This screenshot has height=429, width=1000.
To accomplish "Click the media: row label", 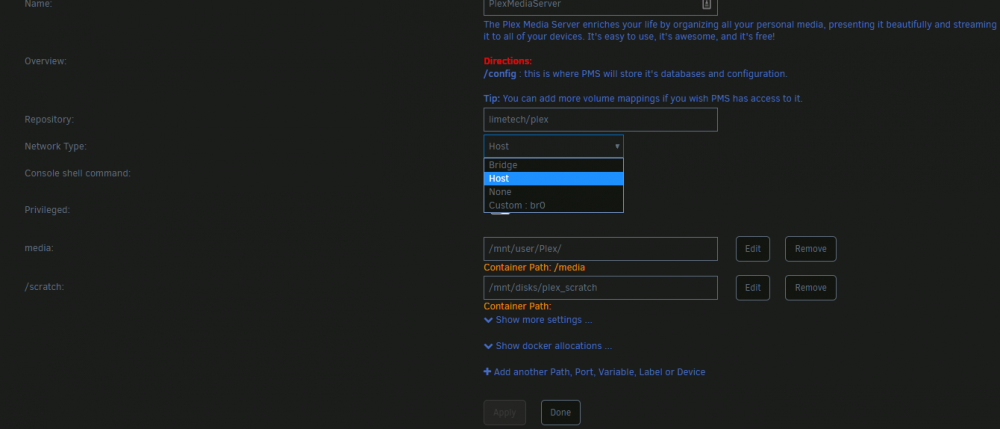I will tap(39, 248).
